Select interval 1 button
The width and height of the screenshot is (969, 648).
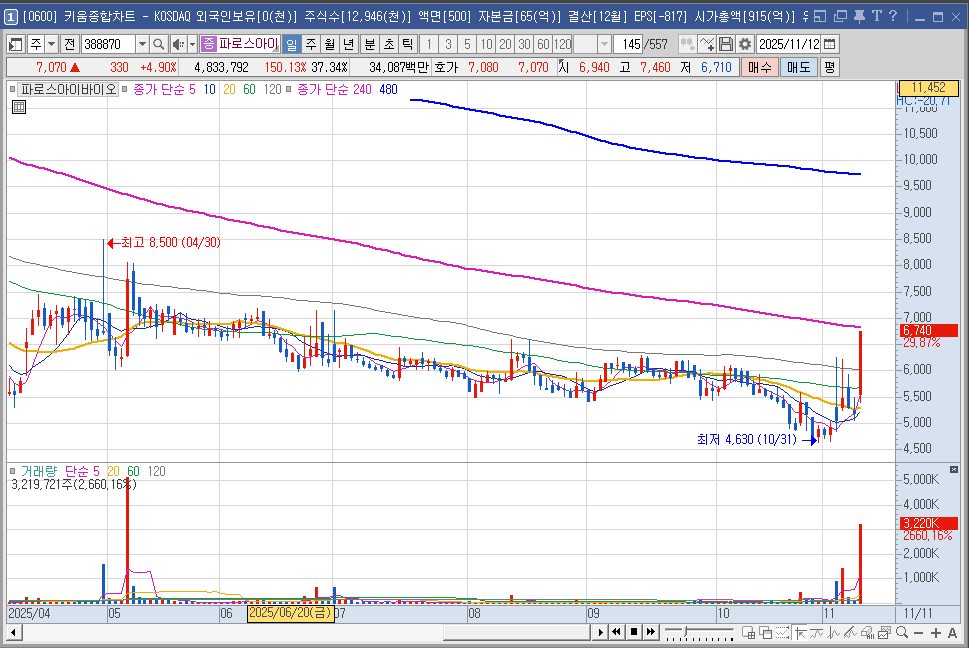(429, 44)
